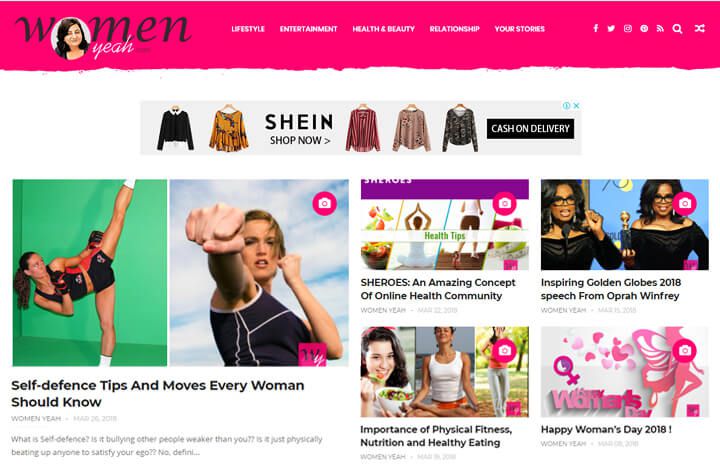Go to Health & Beauty section

(383, 29)
